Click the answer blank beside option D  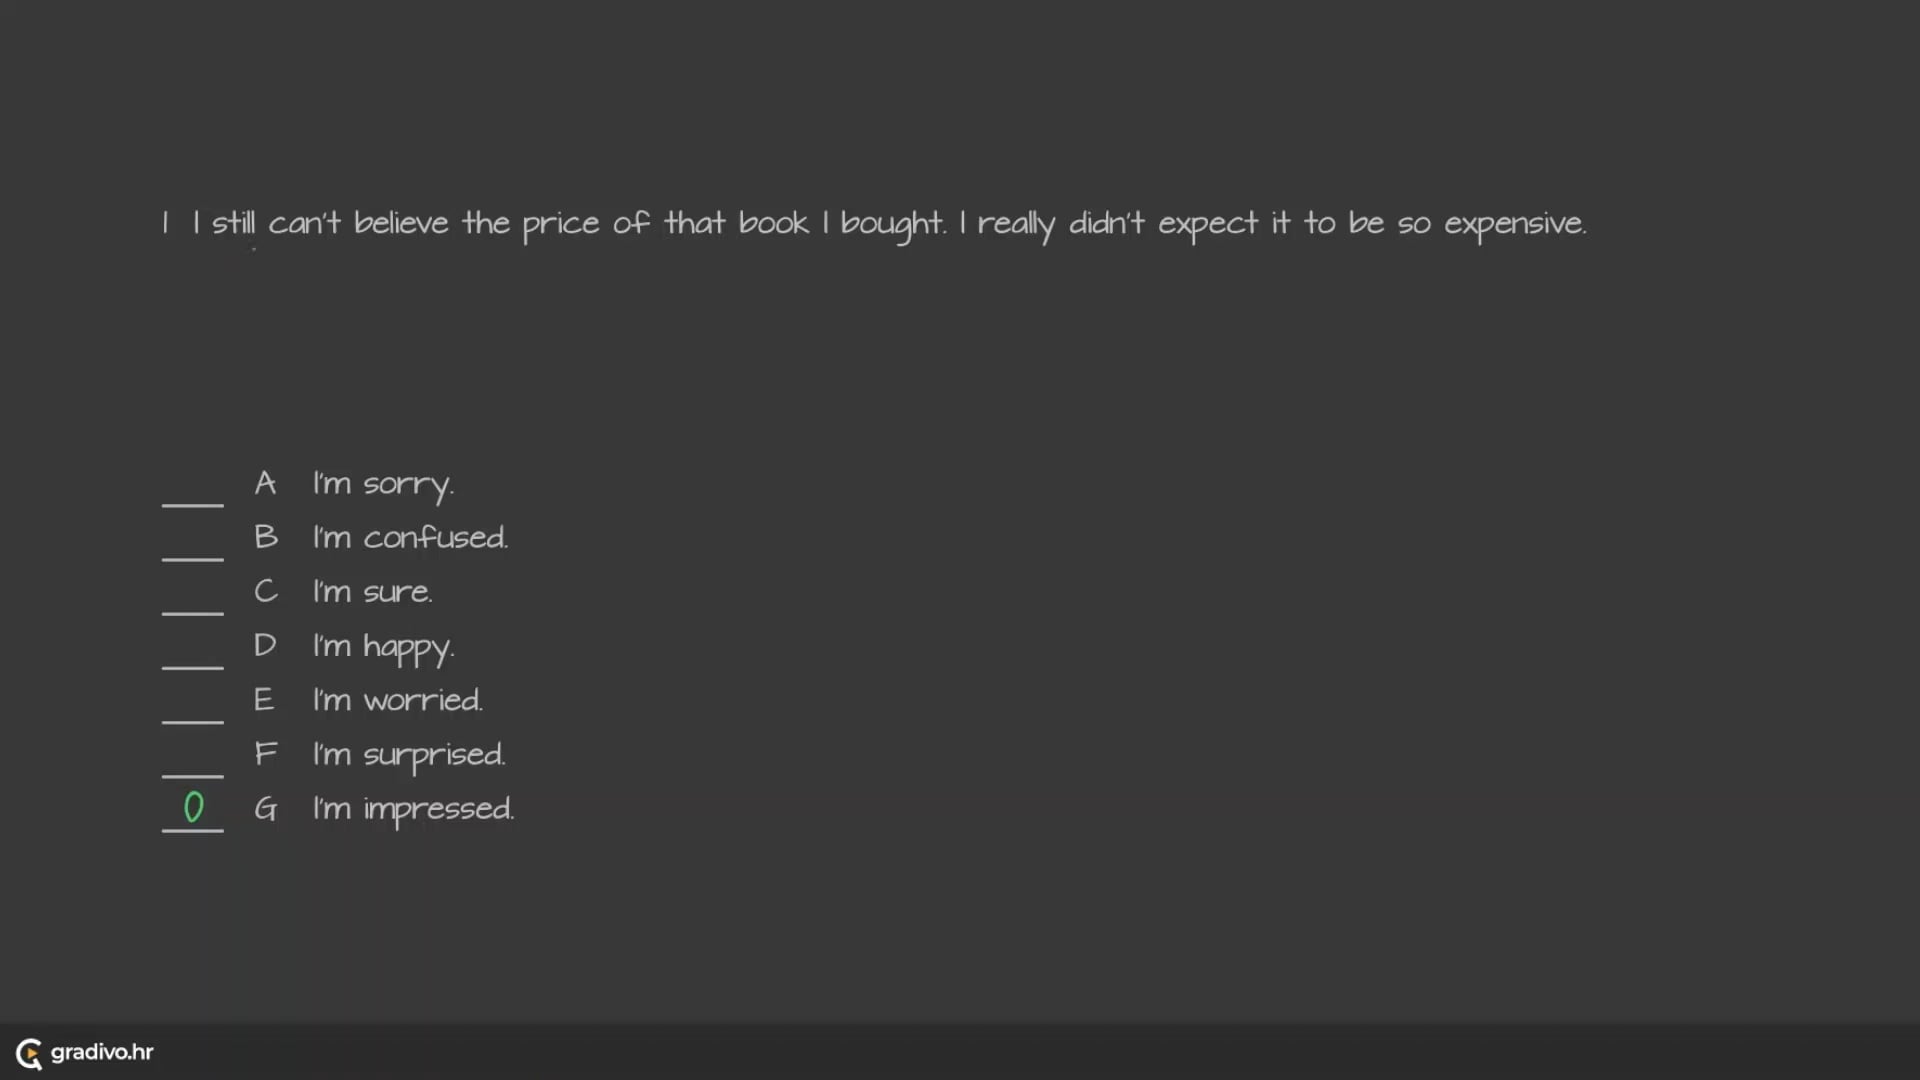coord(192,654)
